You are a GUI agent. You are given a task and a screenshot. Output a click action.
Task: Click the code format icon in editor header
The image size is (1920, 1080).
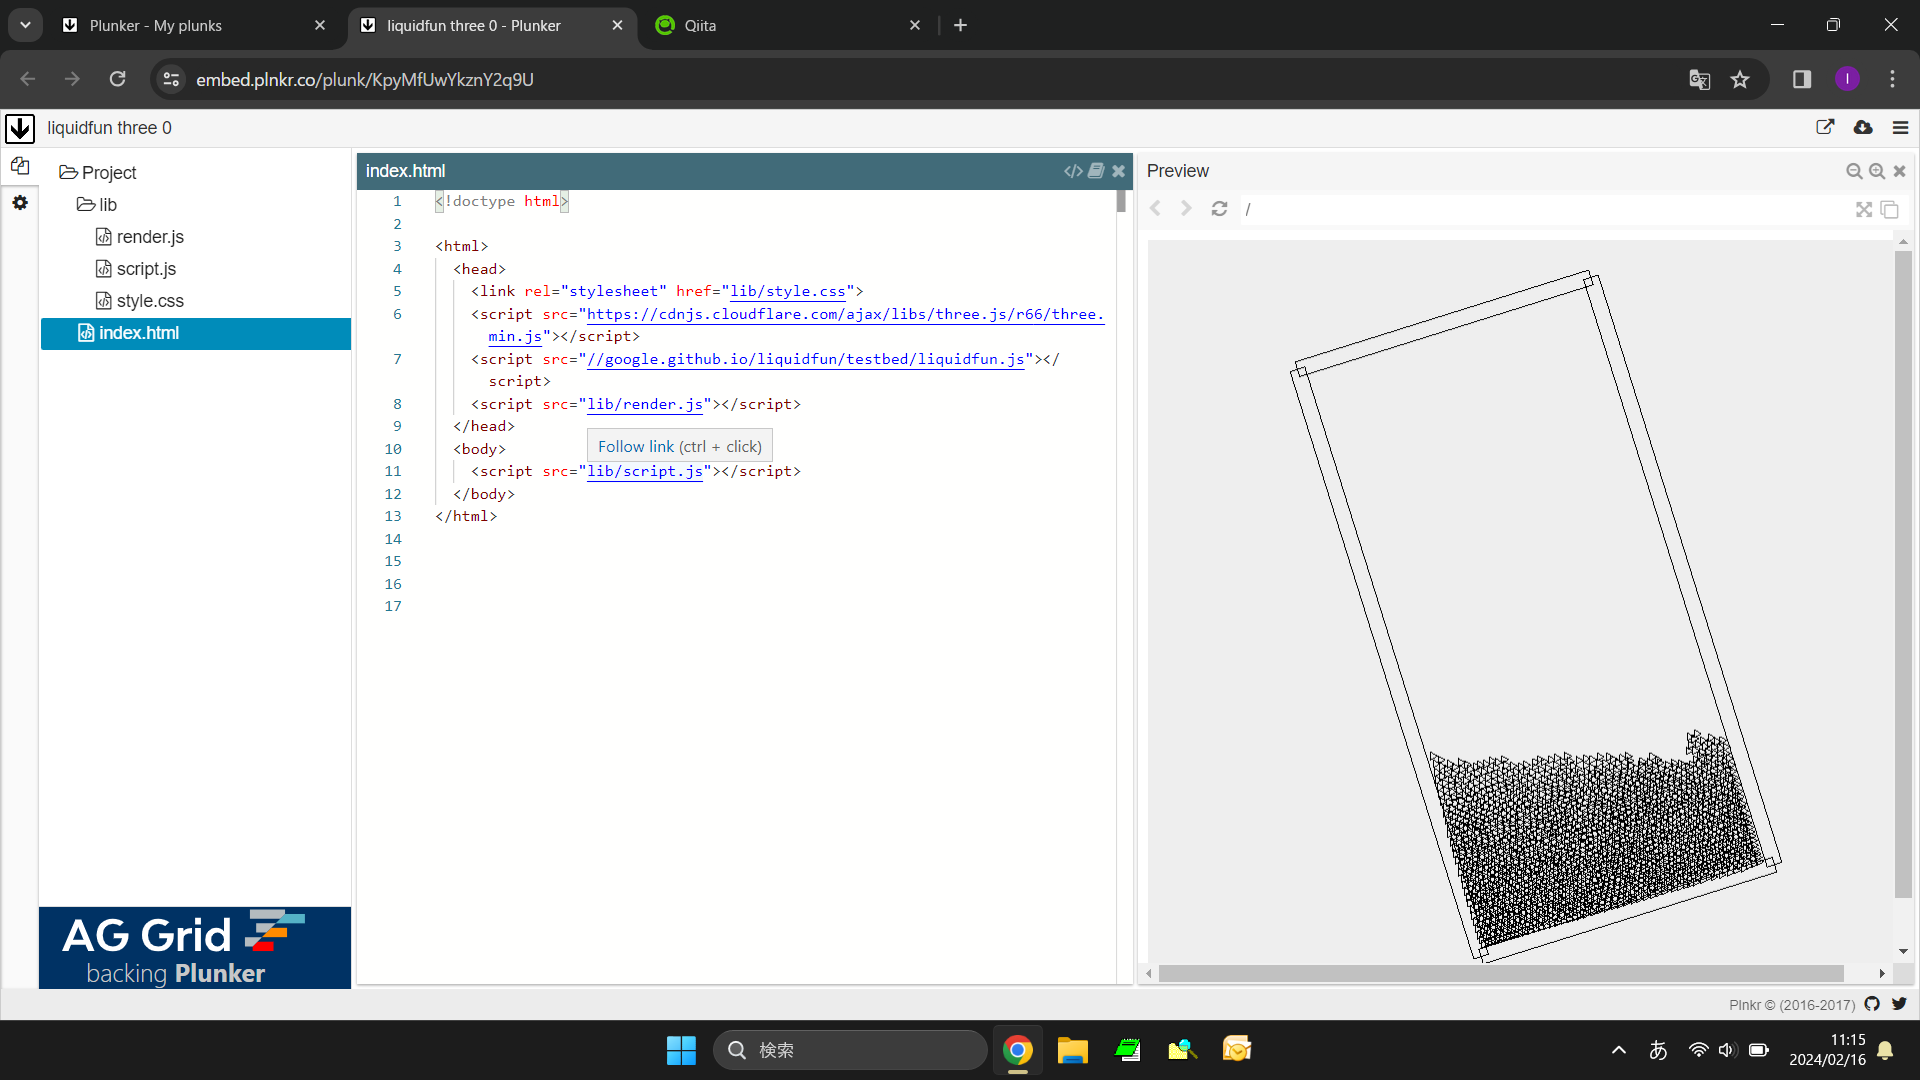click(1073, 171)
